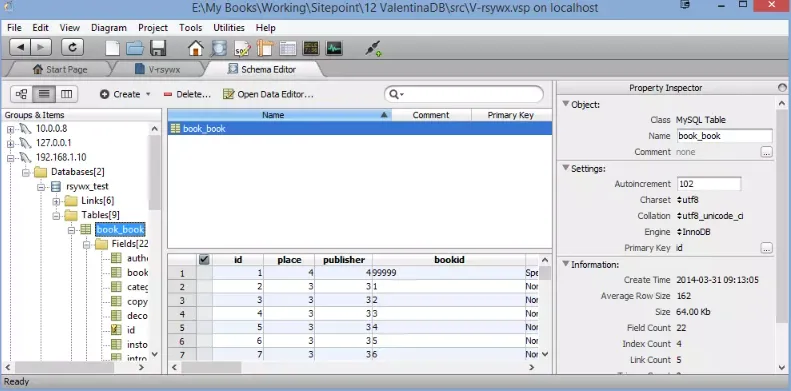Open the File menu

[x=14, y=28]
